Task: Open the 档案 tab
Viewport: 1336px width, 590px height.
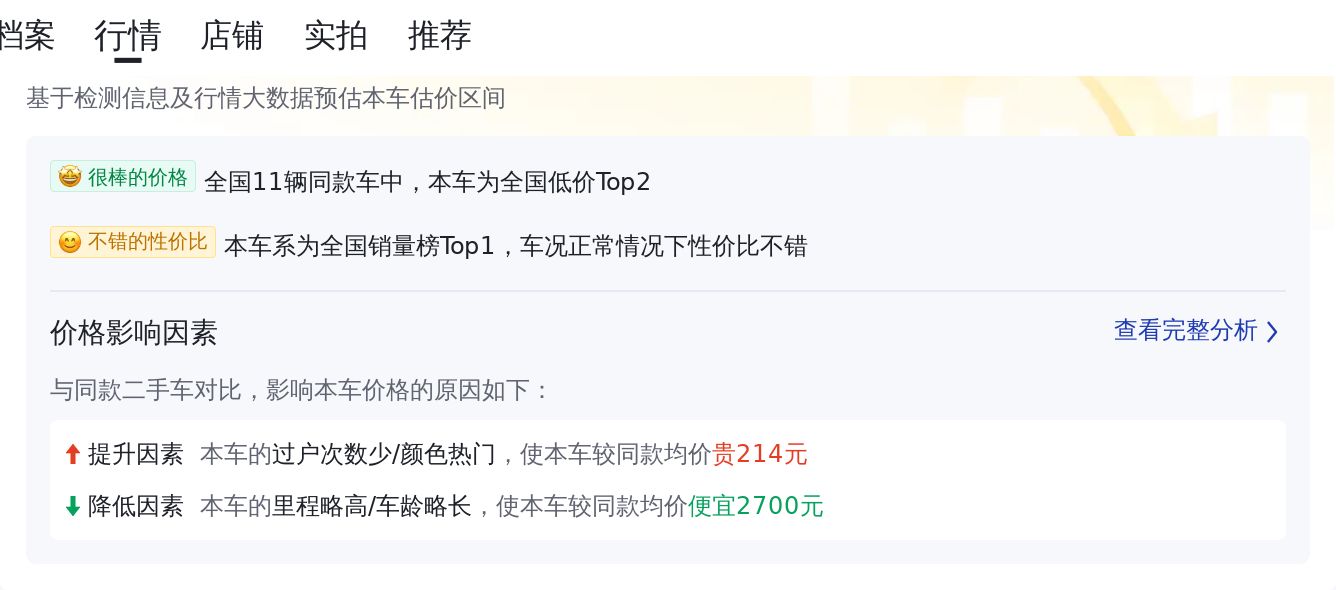Action: (27, 36)
